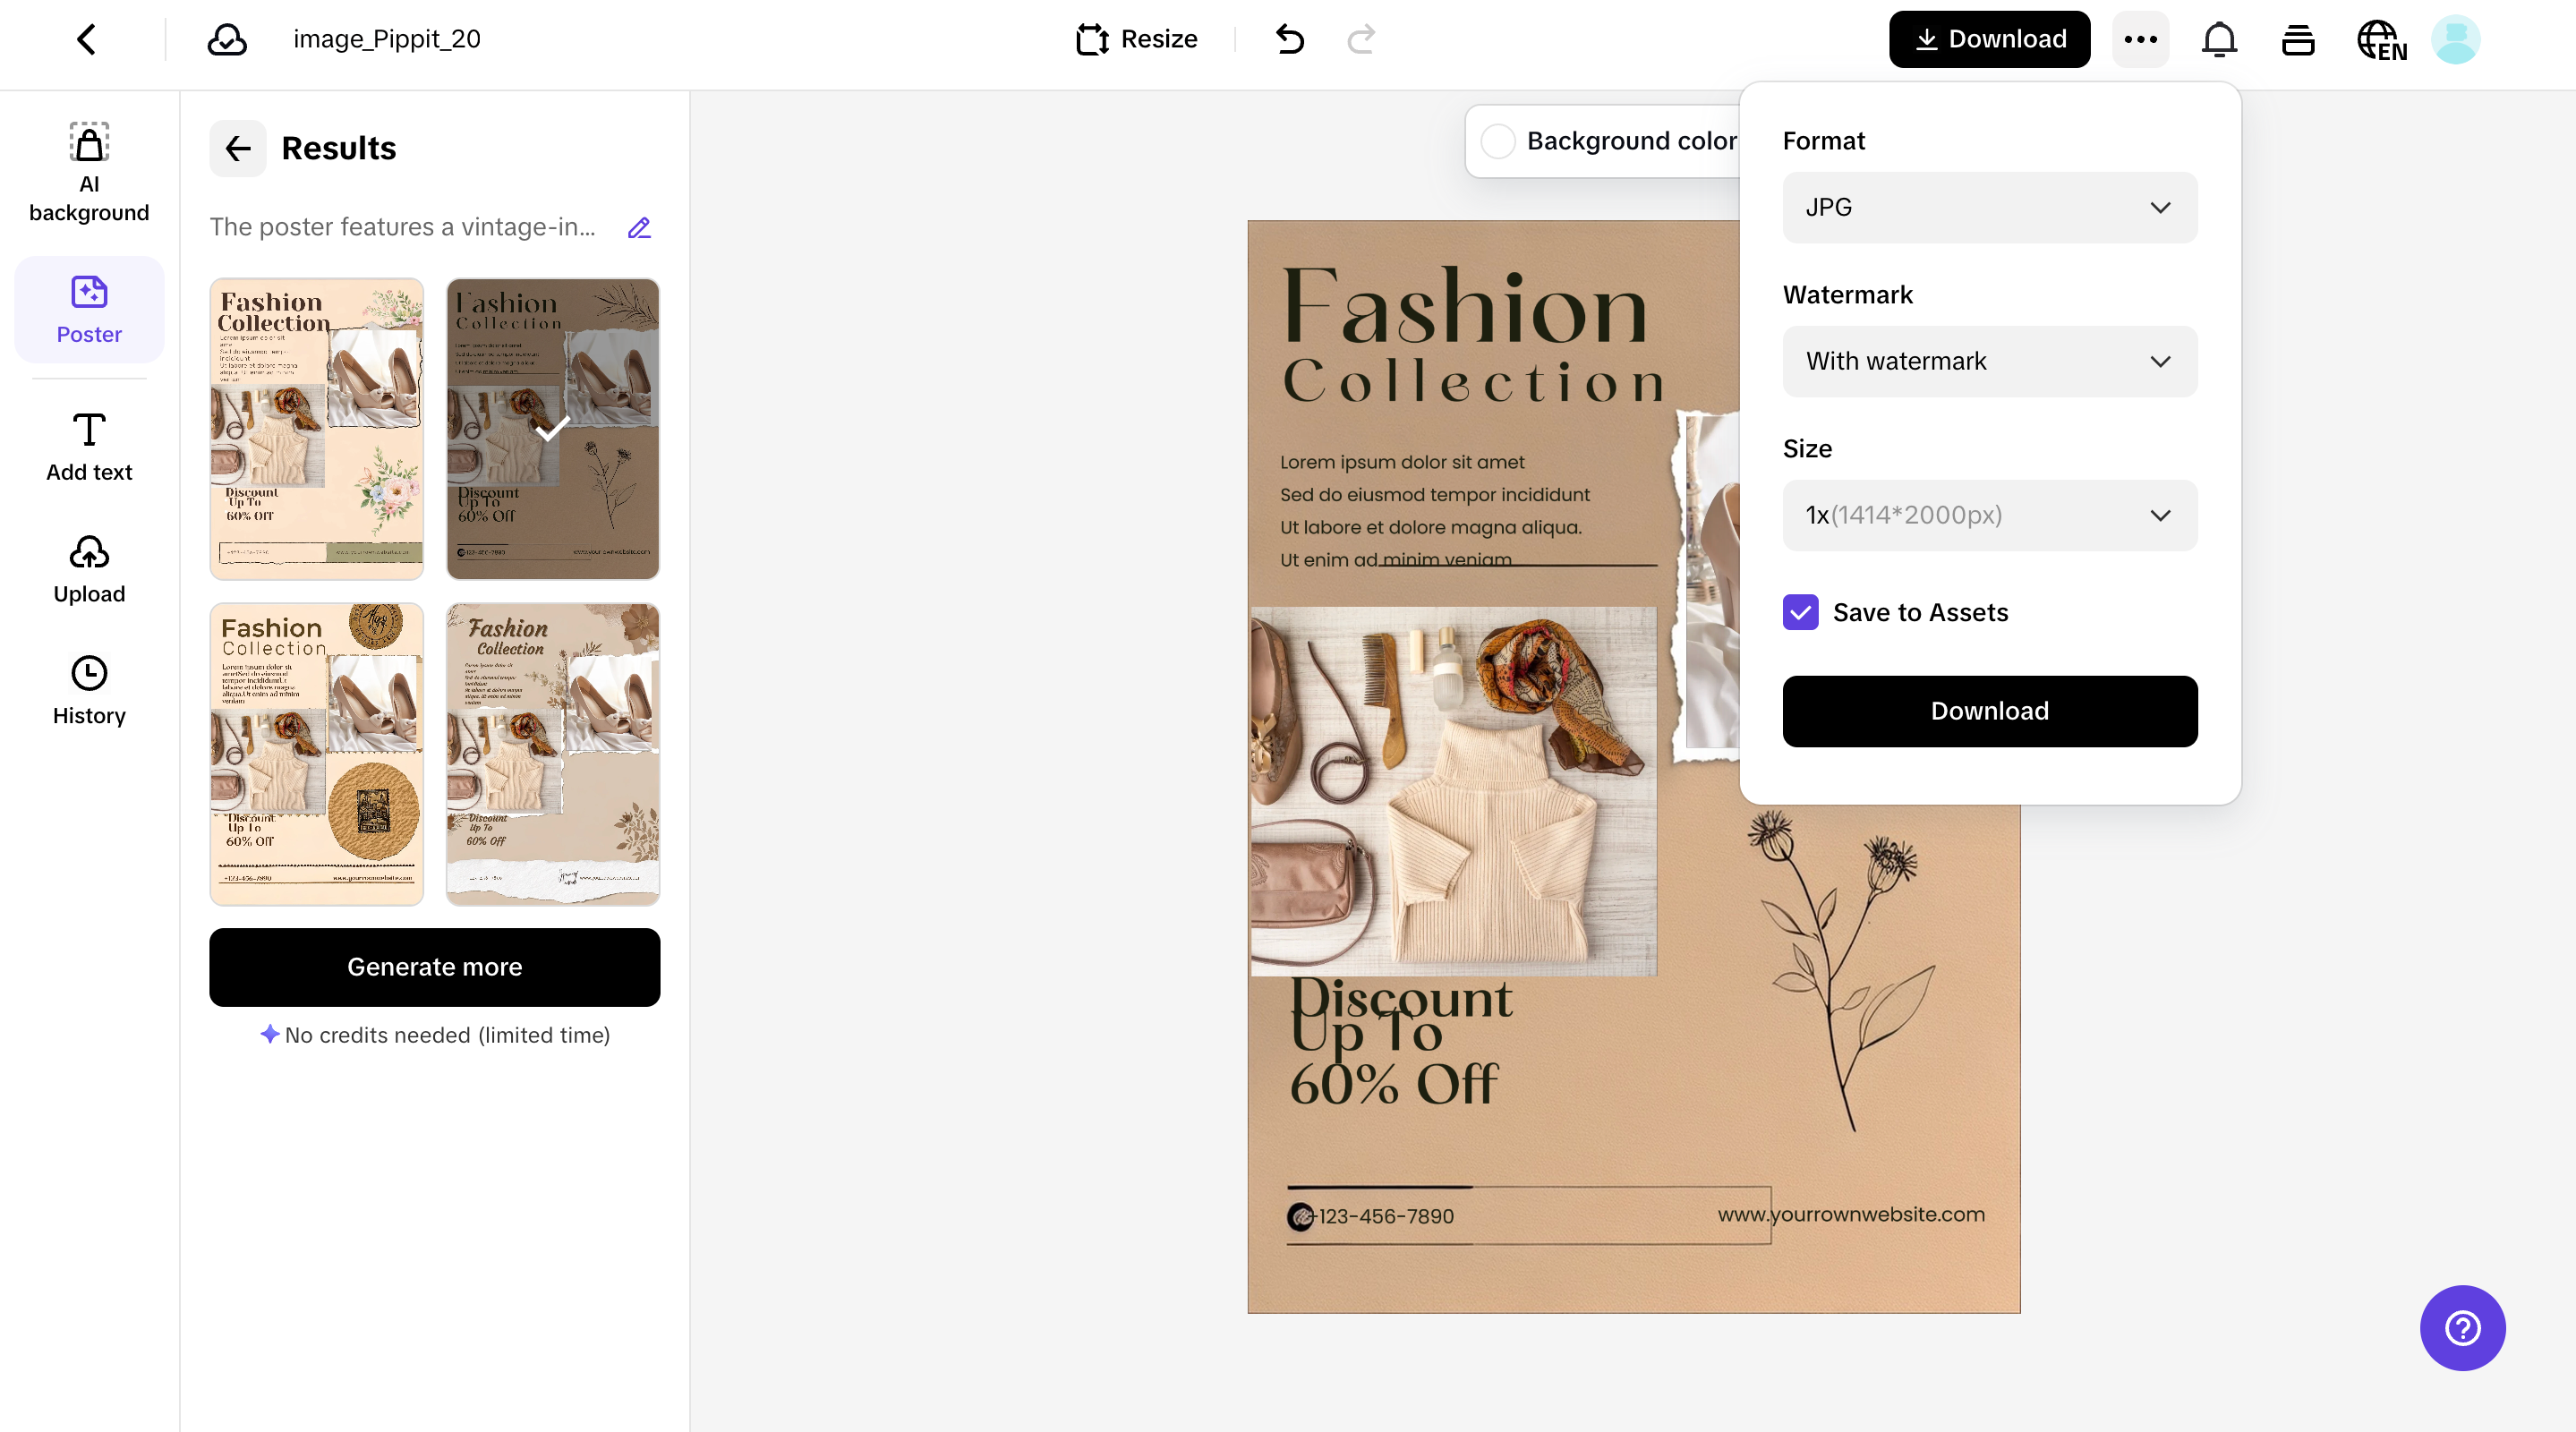Expand the Format JPG dropdown
The width and height of the screenshot is (2576, 1432).
click(1989, 207)
